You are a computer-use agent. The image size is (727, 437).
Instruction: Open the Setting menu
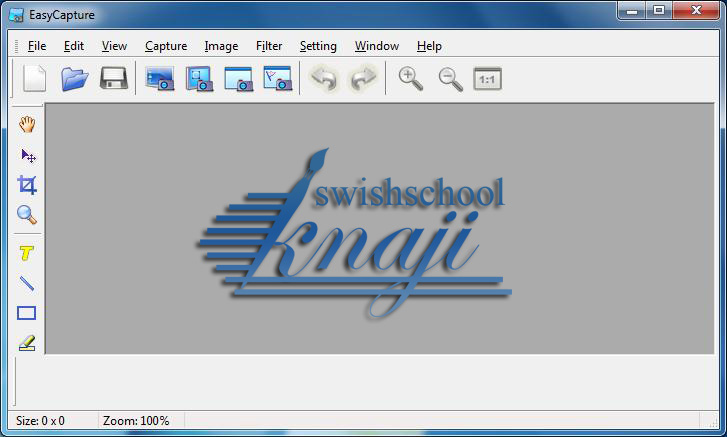(x=318, y=46)
